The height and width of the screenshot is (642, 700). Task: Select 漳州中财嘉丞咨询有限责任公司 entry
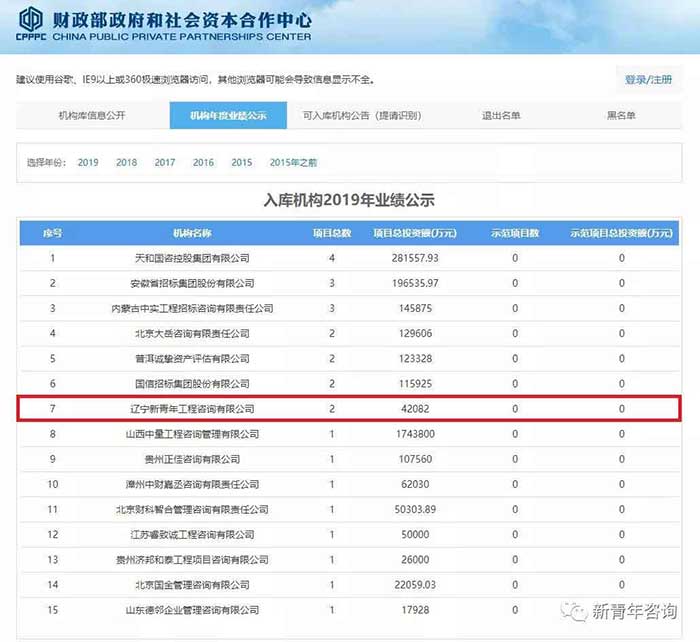192,484
